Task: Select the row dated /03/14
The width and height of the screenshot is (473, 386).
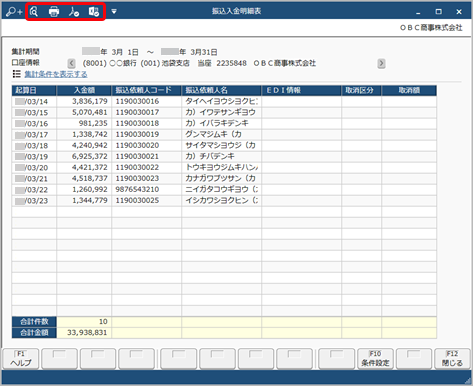Action: pos(224,101)
